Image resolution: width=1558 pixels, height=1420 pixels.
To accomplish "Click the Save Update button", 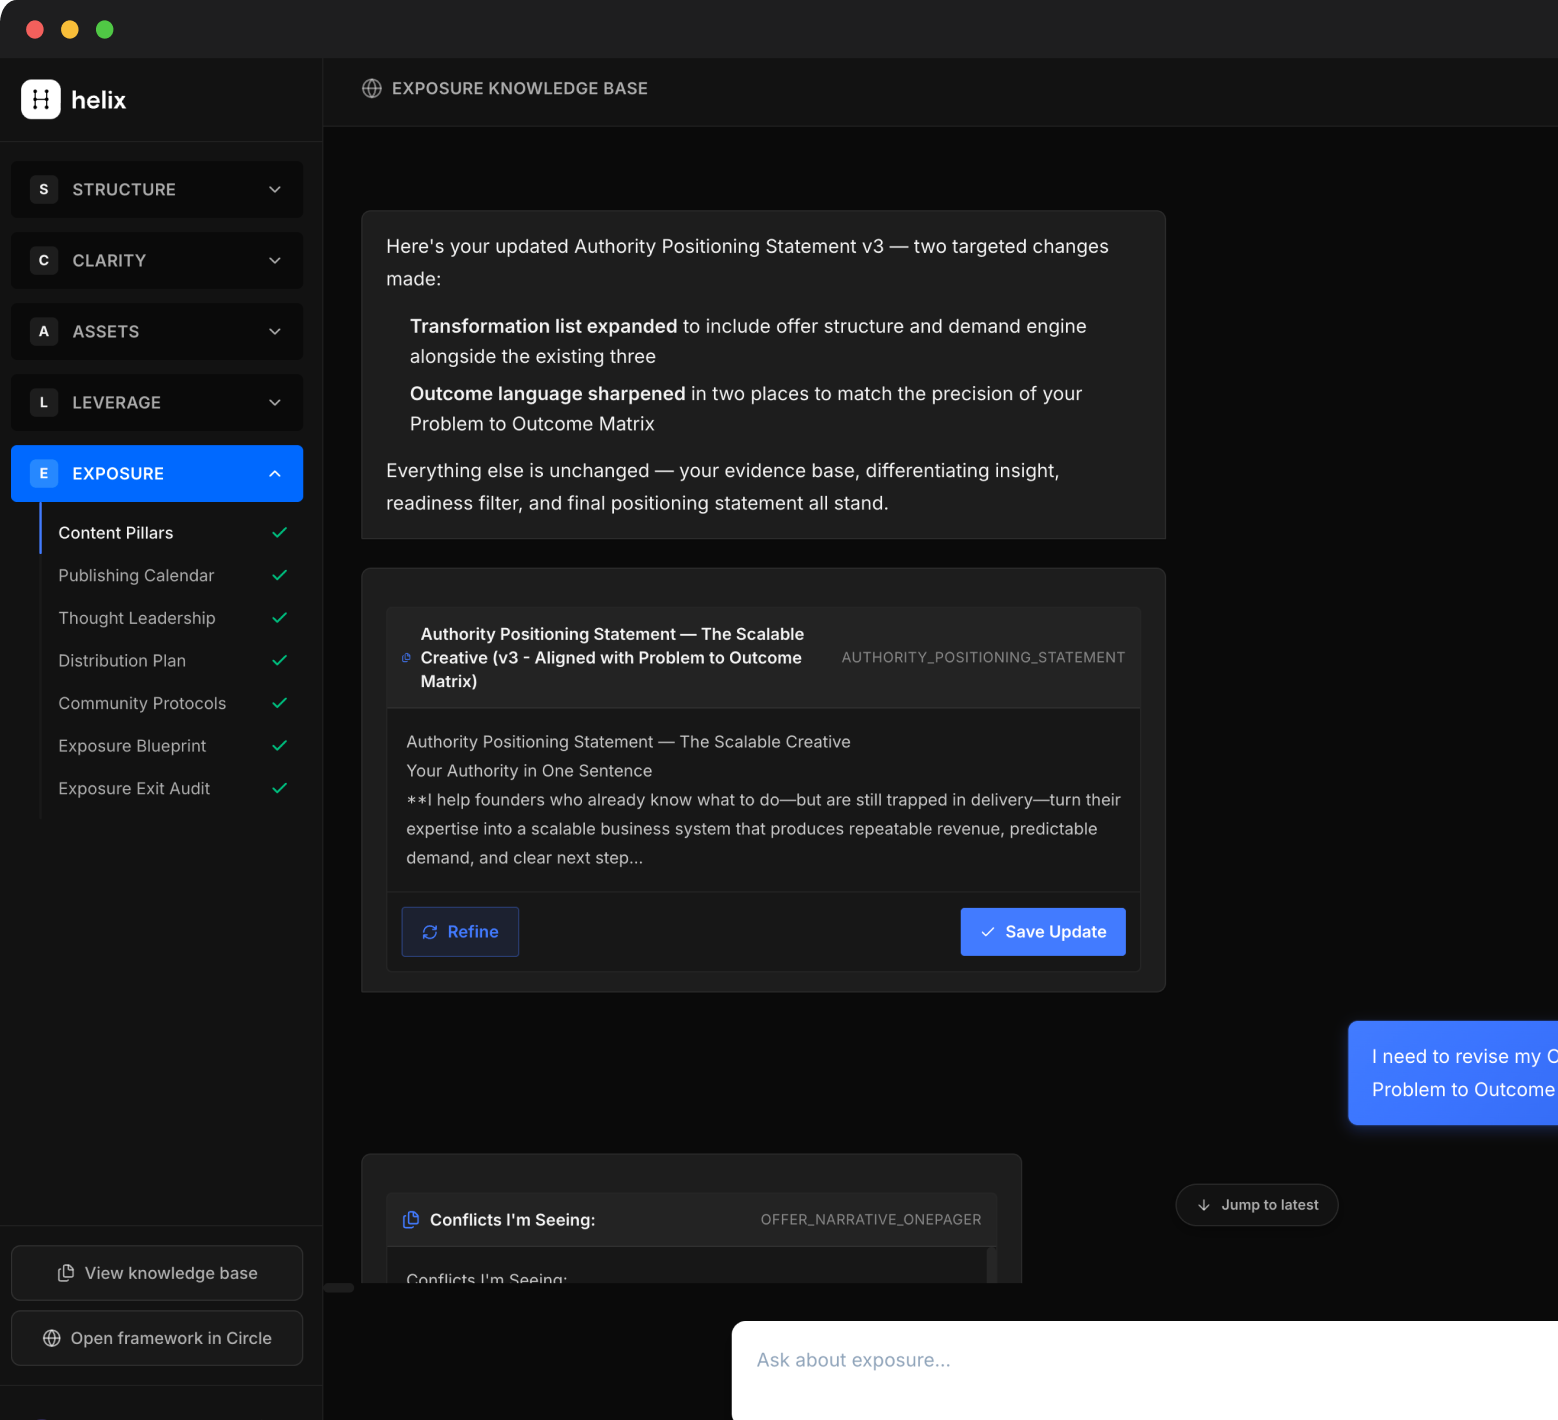I will point(1043,932).
